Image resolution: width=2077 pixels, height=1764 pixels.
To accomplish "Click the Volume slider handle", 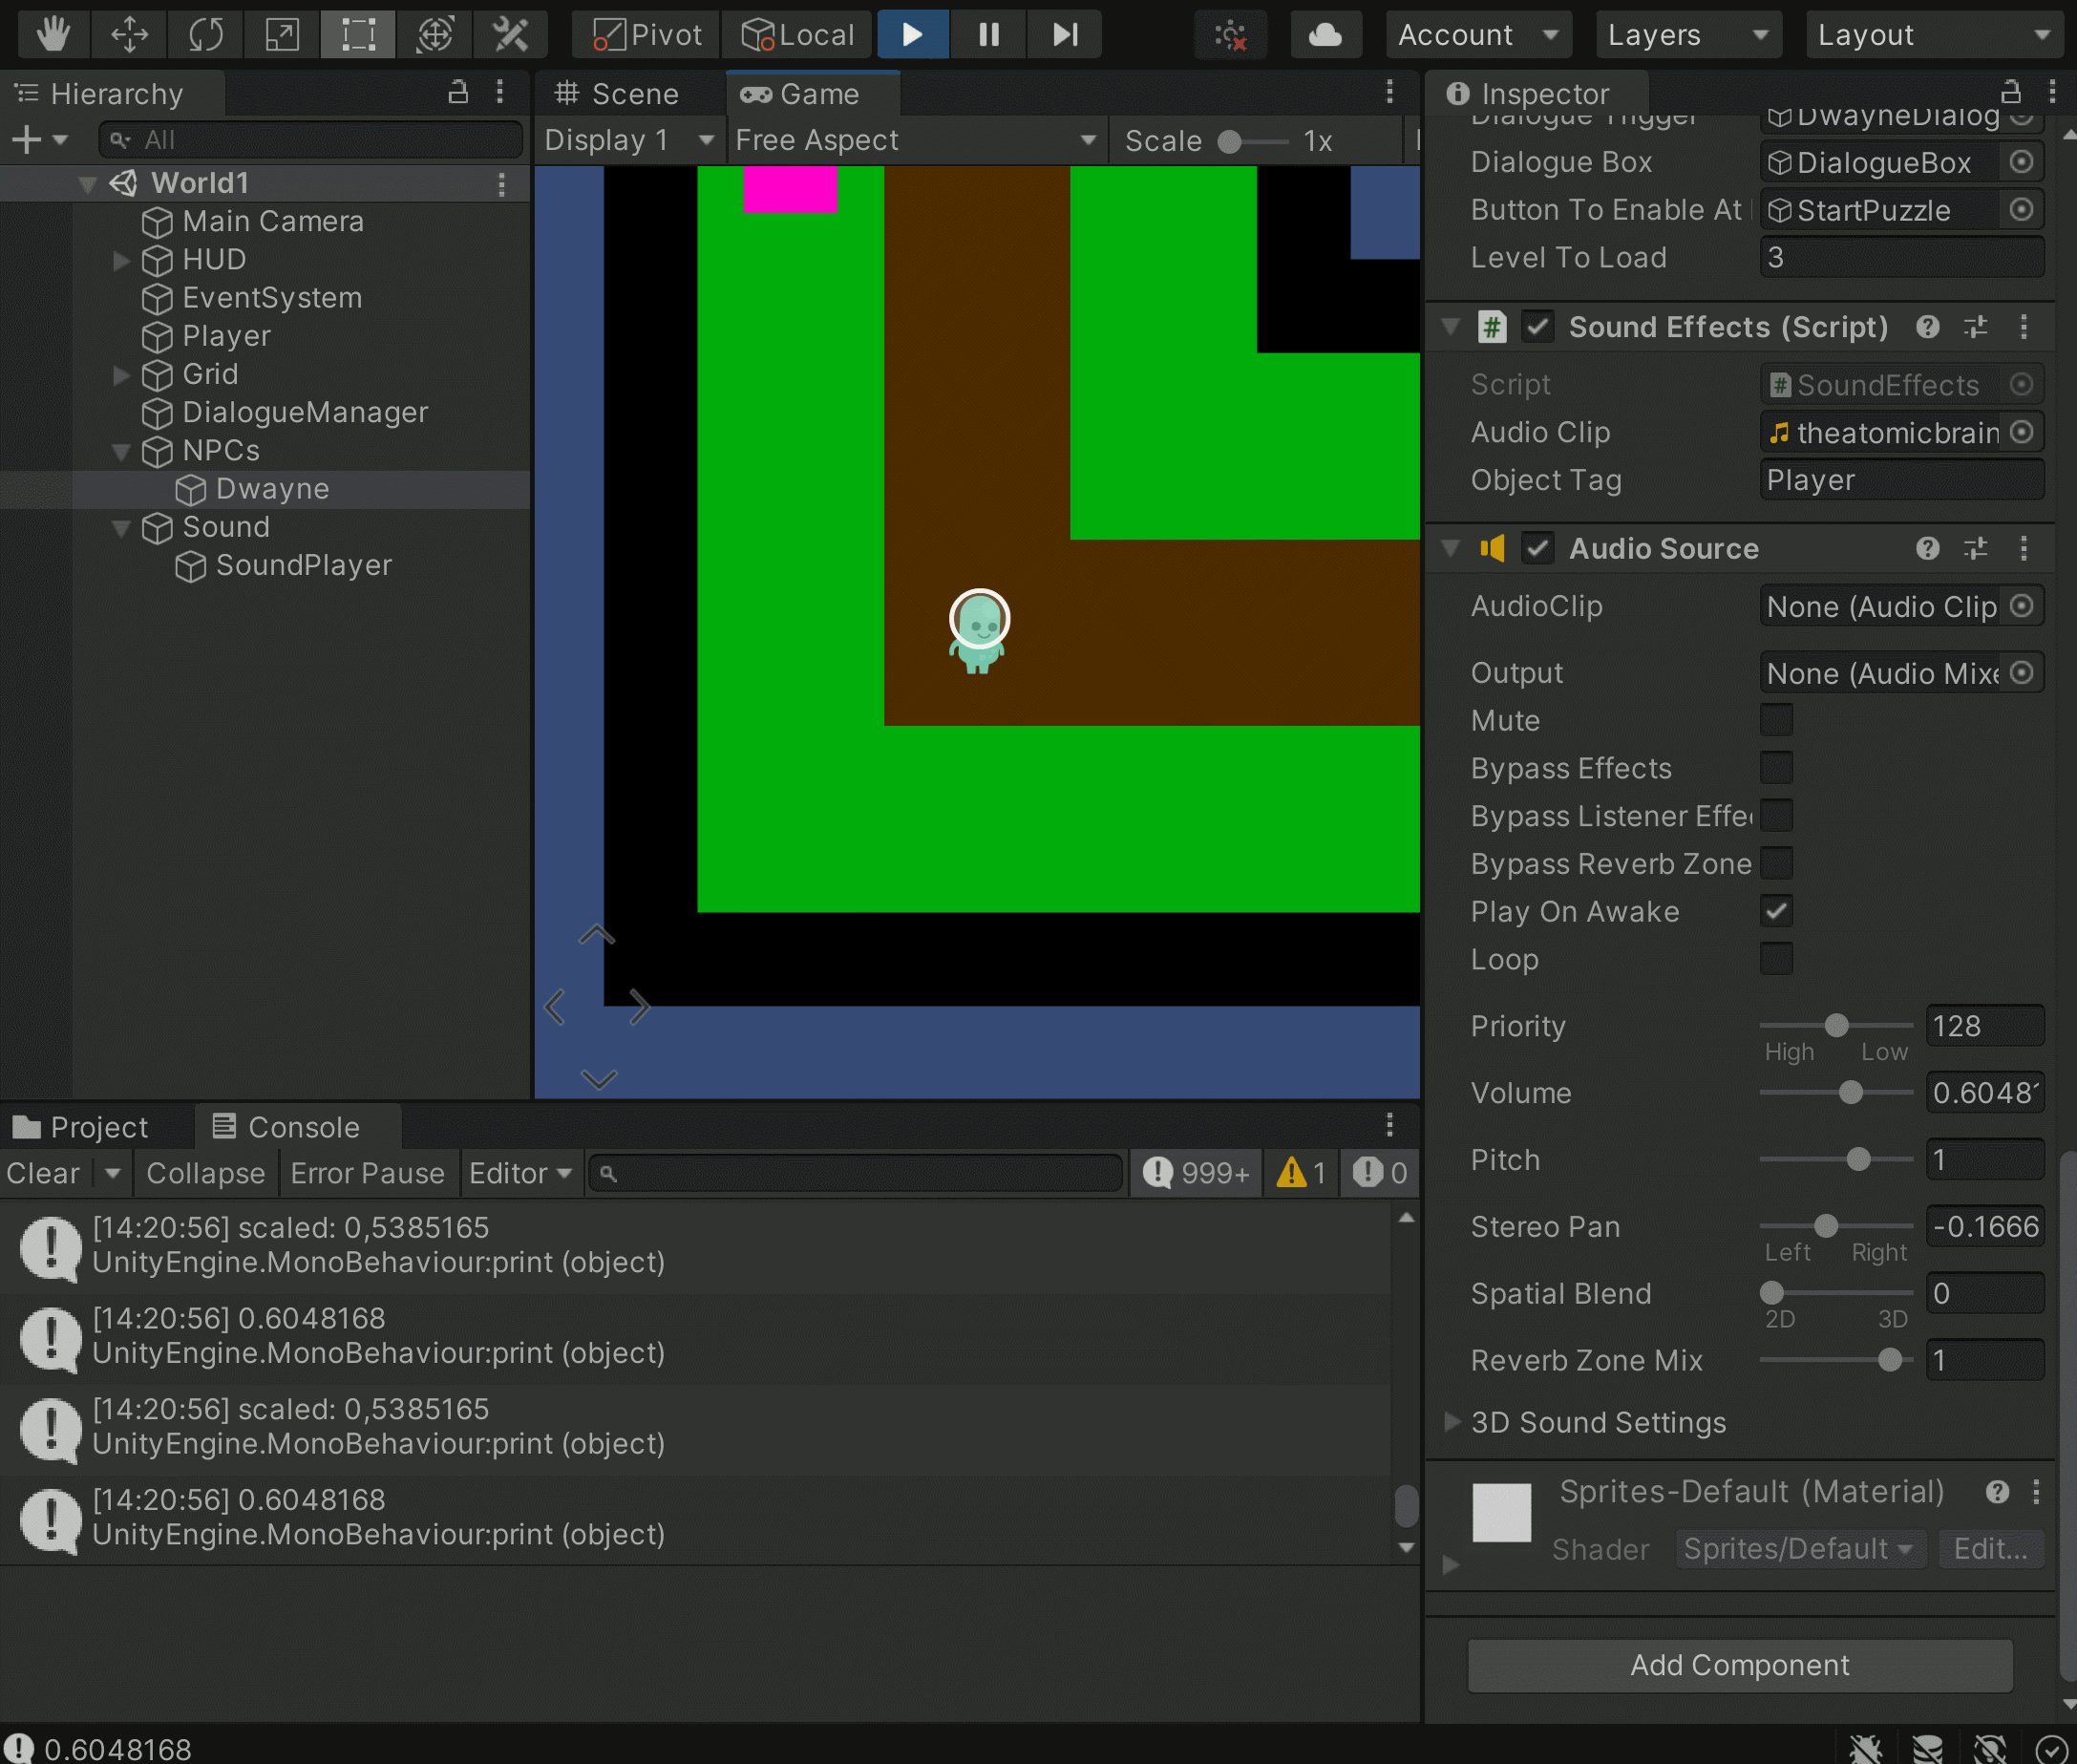I will pos(1851,1093).
